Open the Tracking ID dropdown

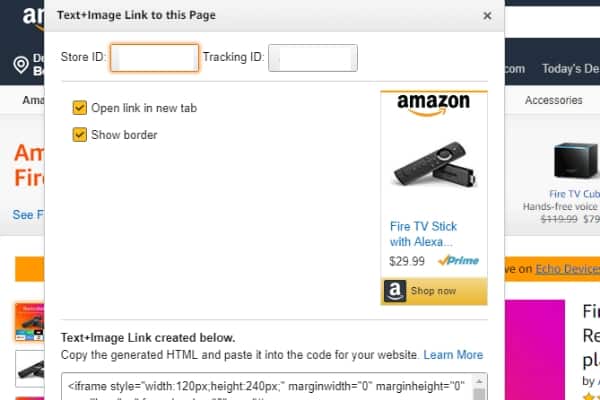[x=312, y=58]
